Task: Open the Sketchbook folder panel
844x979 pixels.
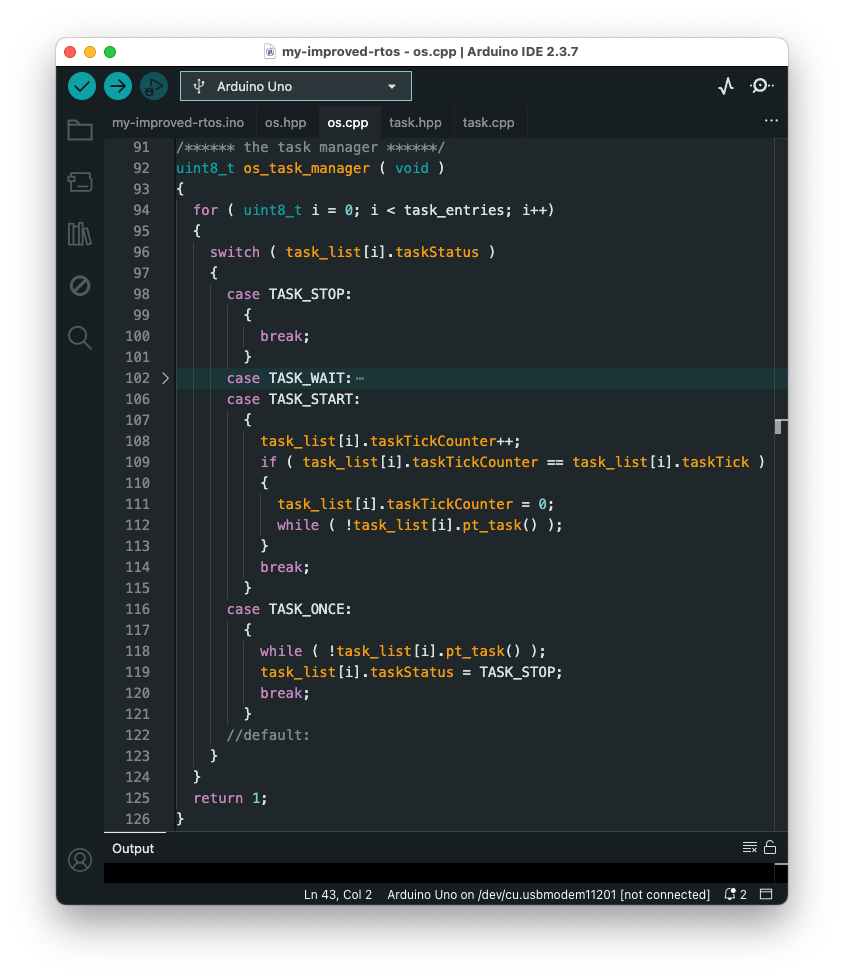Action: point(80,130)
